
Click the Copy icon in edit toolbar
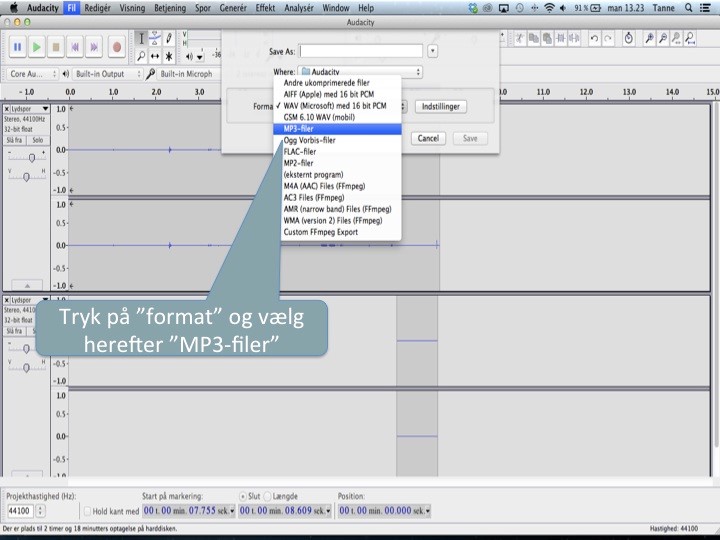point(534,39)
